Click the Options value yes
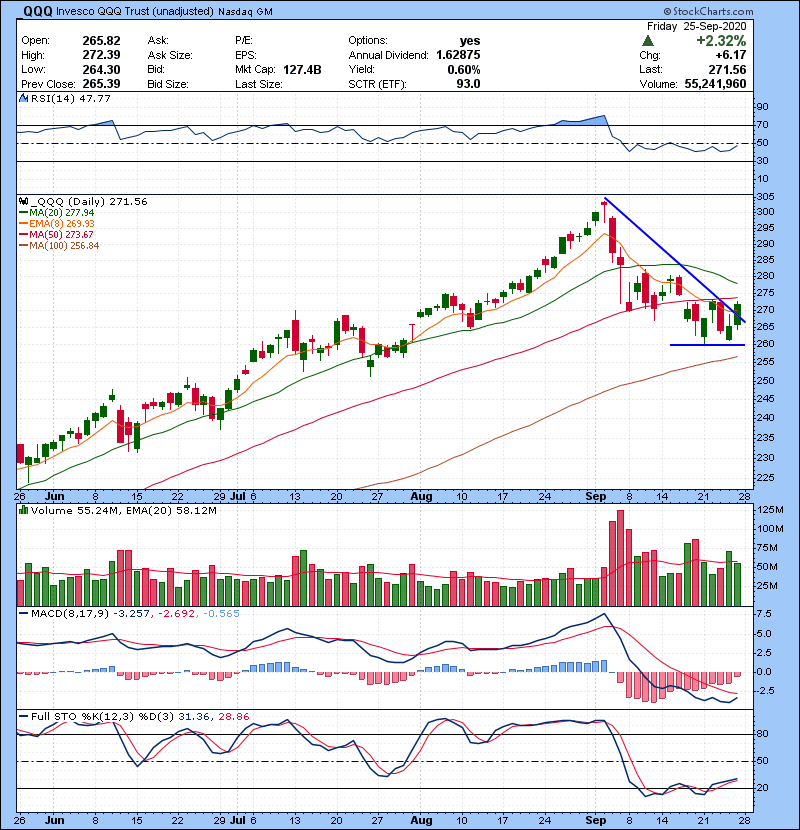The width and height of the screenshot is (800, 830). pos(470,41)
